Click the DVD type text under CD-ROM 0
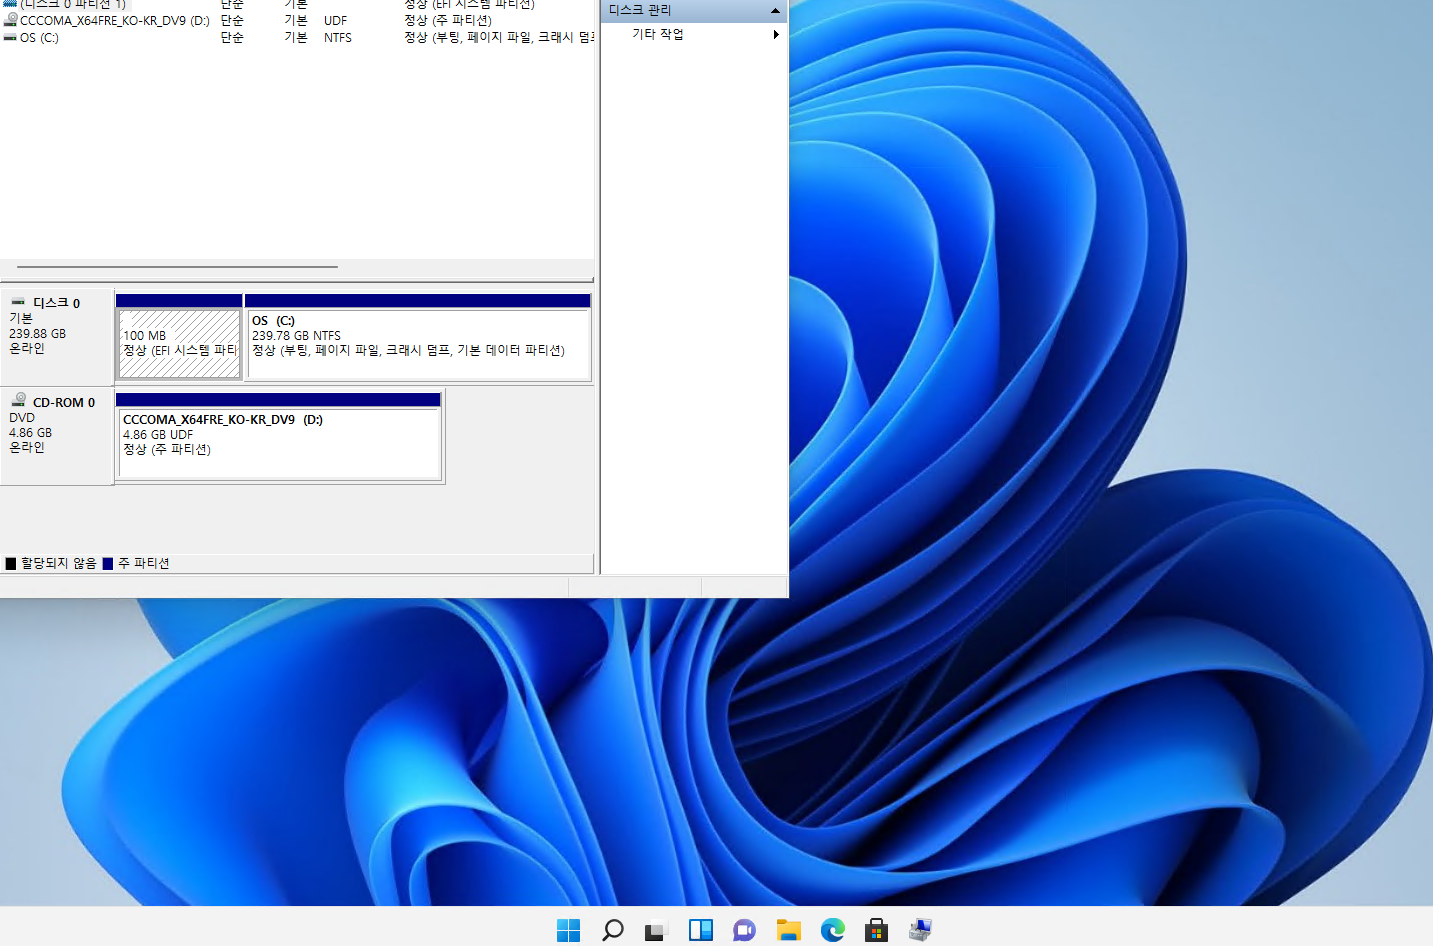The height and width of the screenshot is (946, 1433). click(x=22, y=418)
